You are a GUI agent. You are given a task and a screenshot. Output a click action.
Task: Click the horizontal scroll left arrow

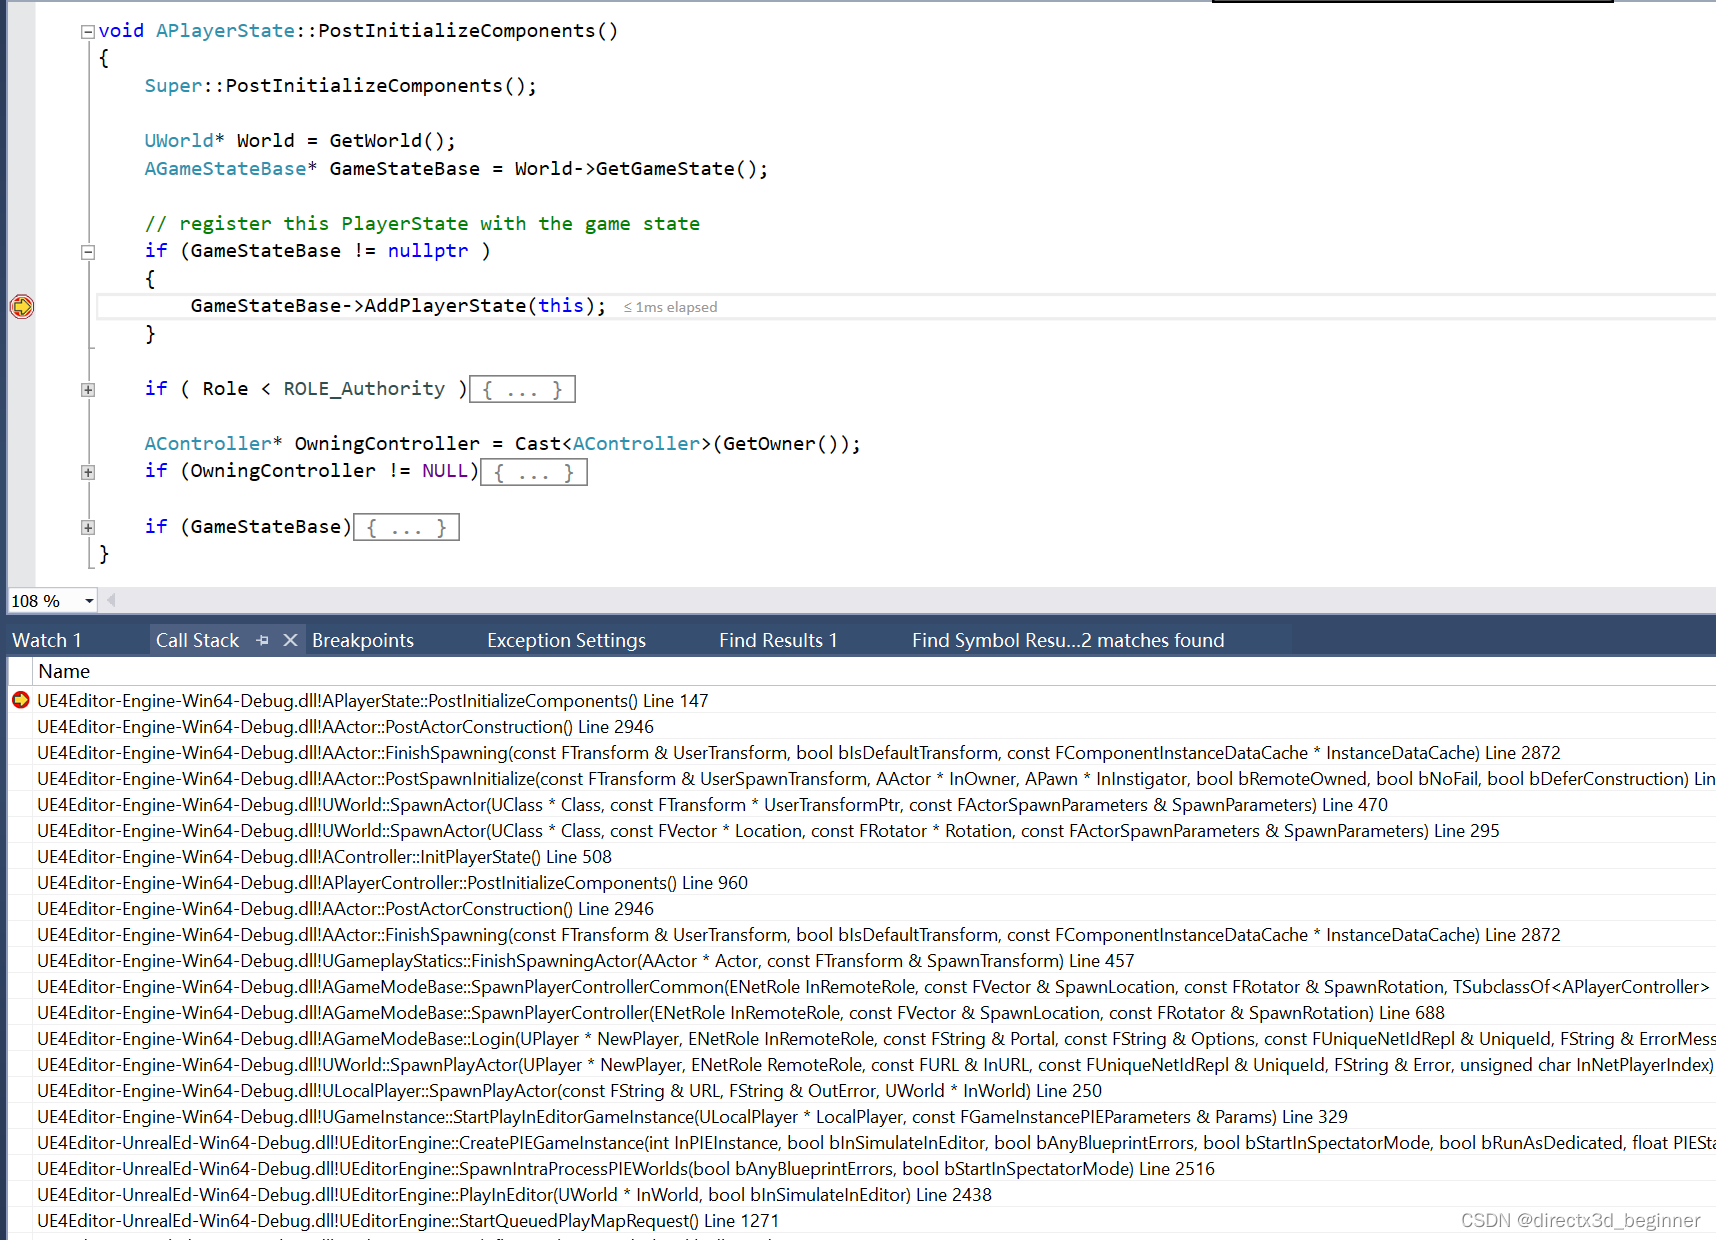[x=111, y=600]
